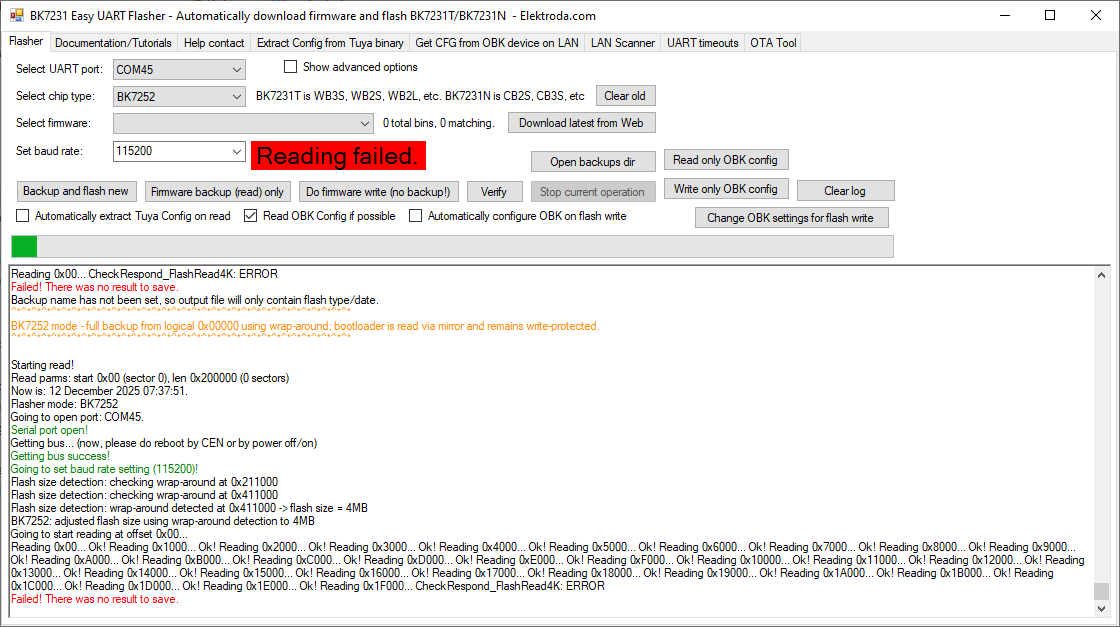Switch to the LAN Scanner tab
This screenshot has width=1120, height=627.
tap(623, 43)
